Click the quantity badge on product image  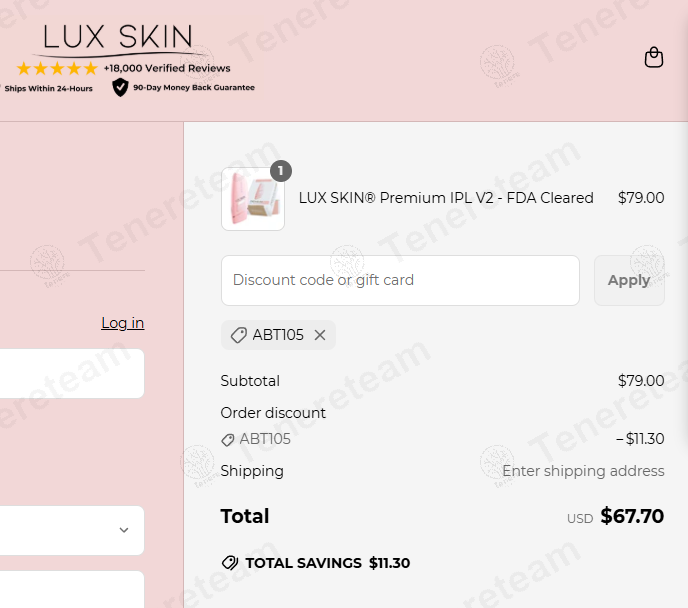(281, 171)
